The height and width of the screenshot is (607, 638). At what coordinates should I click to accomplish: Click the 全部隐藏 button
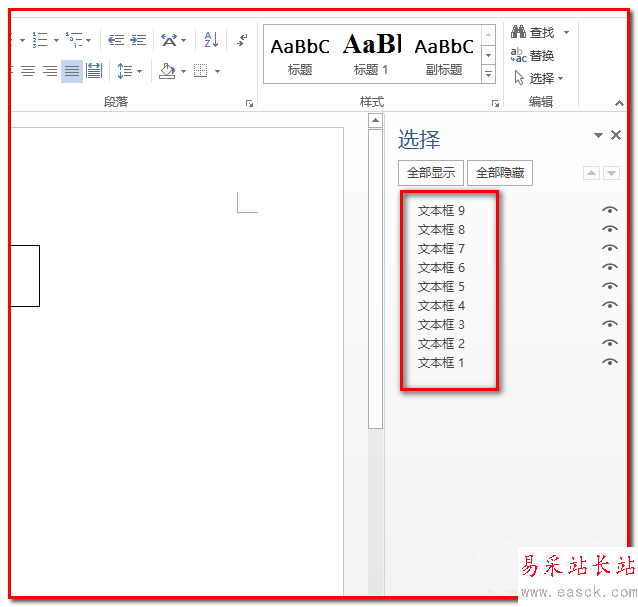(500, 173)
